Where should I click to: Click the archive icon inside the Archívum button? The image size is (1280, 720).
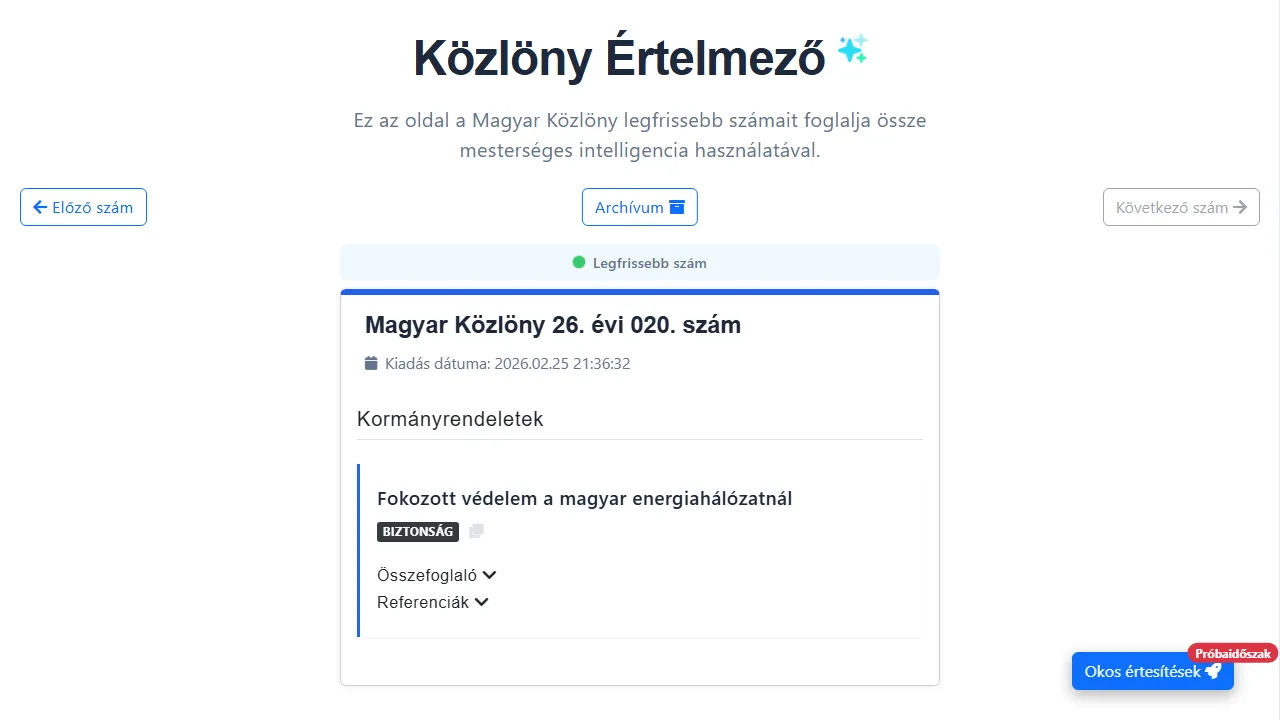pos(678,207)
